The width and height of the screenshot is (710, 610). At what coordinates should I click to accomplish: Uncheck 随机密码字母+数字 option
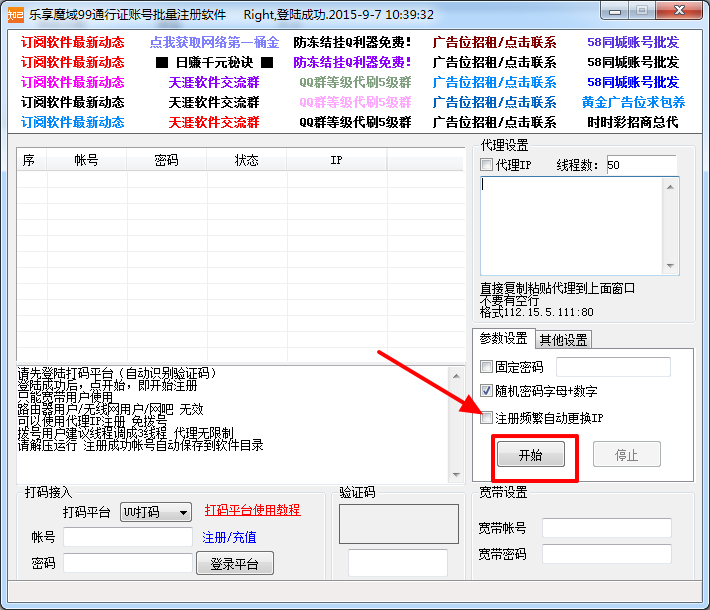pyautogui.click(x=486, y=390)
